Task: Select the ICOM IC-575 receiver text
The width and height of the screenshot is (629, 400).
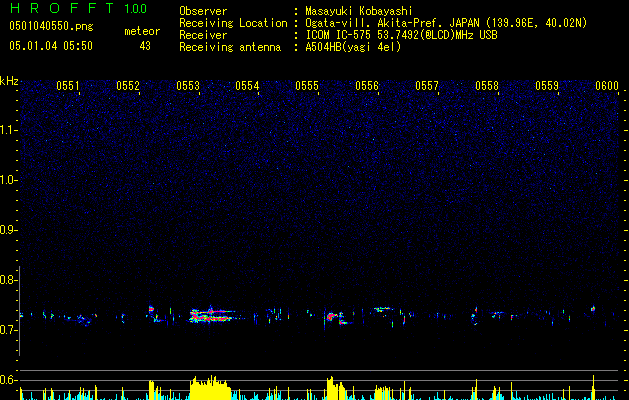Action: pos(401,35)
